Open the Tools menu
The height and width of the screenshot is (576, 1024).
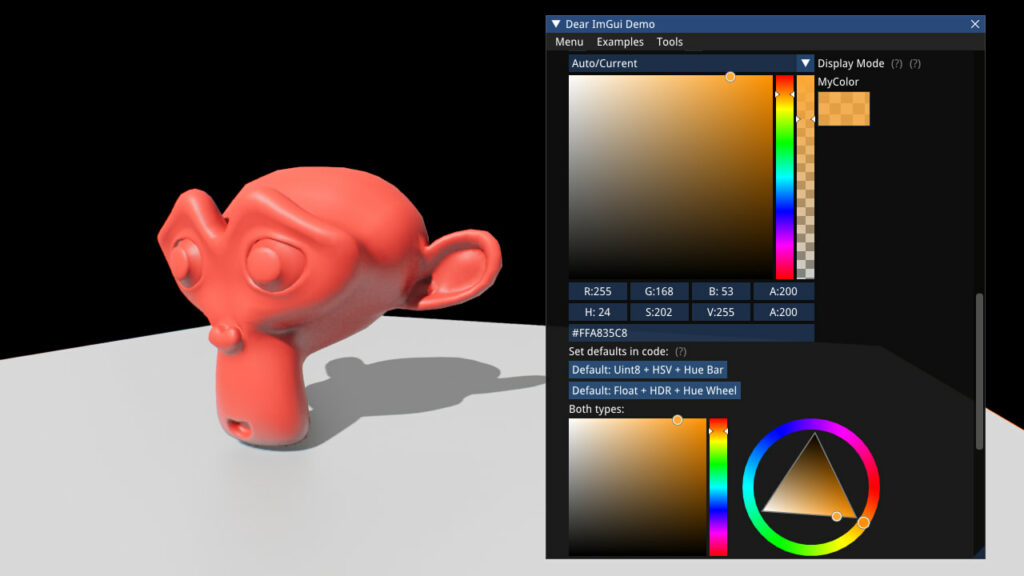click(669, 42)
